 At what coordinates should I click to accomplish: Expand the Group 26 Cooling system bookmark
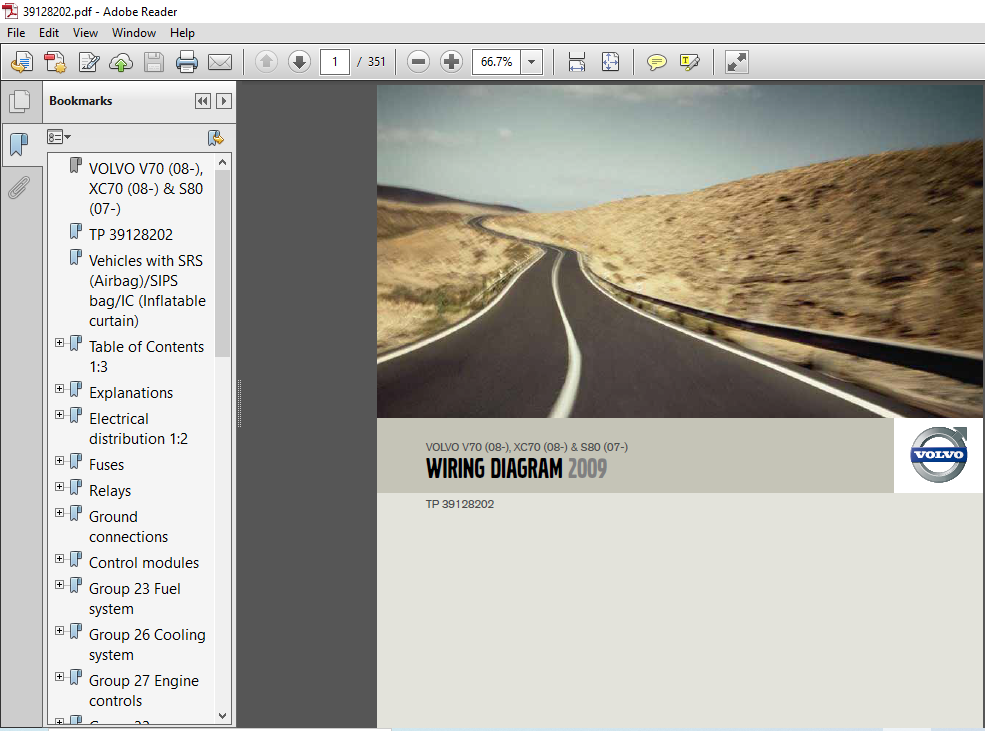[x=60, y=631]
